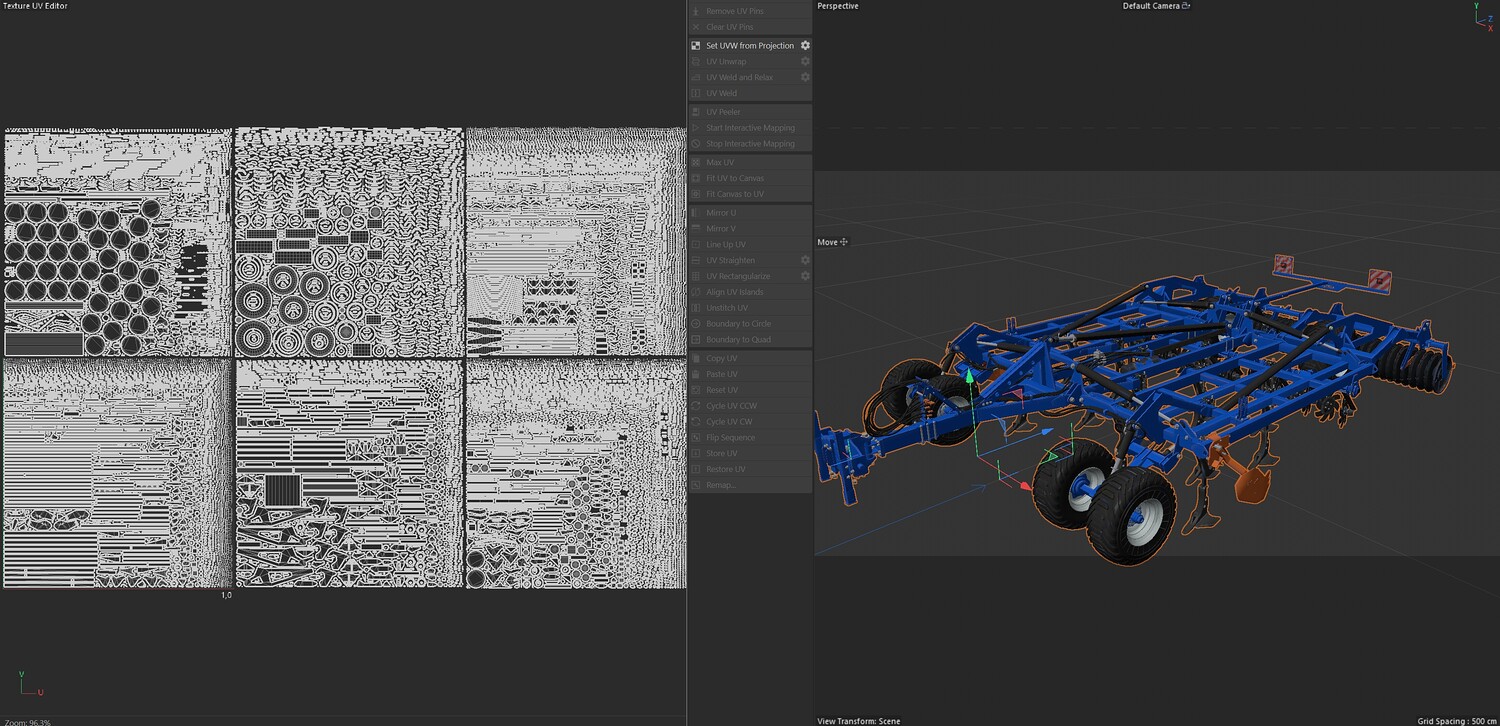Click the Align UV Islands icon

(696, 292)
